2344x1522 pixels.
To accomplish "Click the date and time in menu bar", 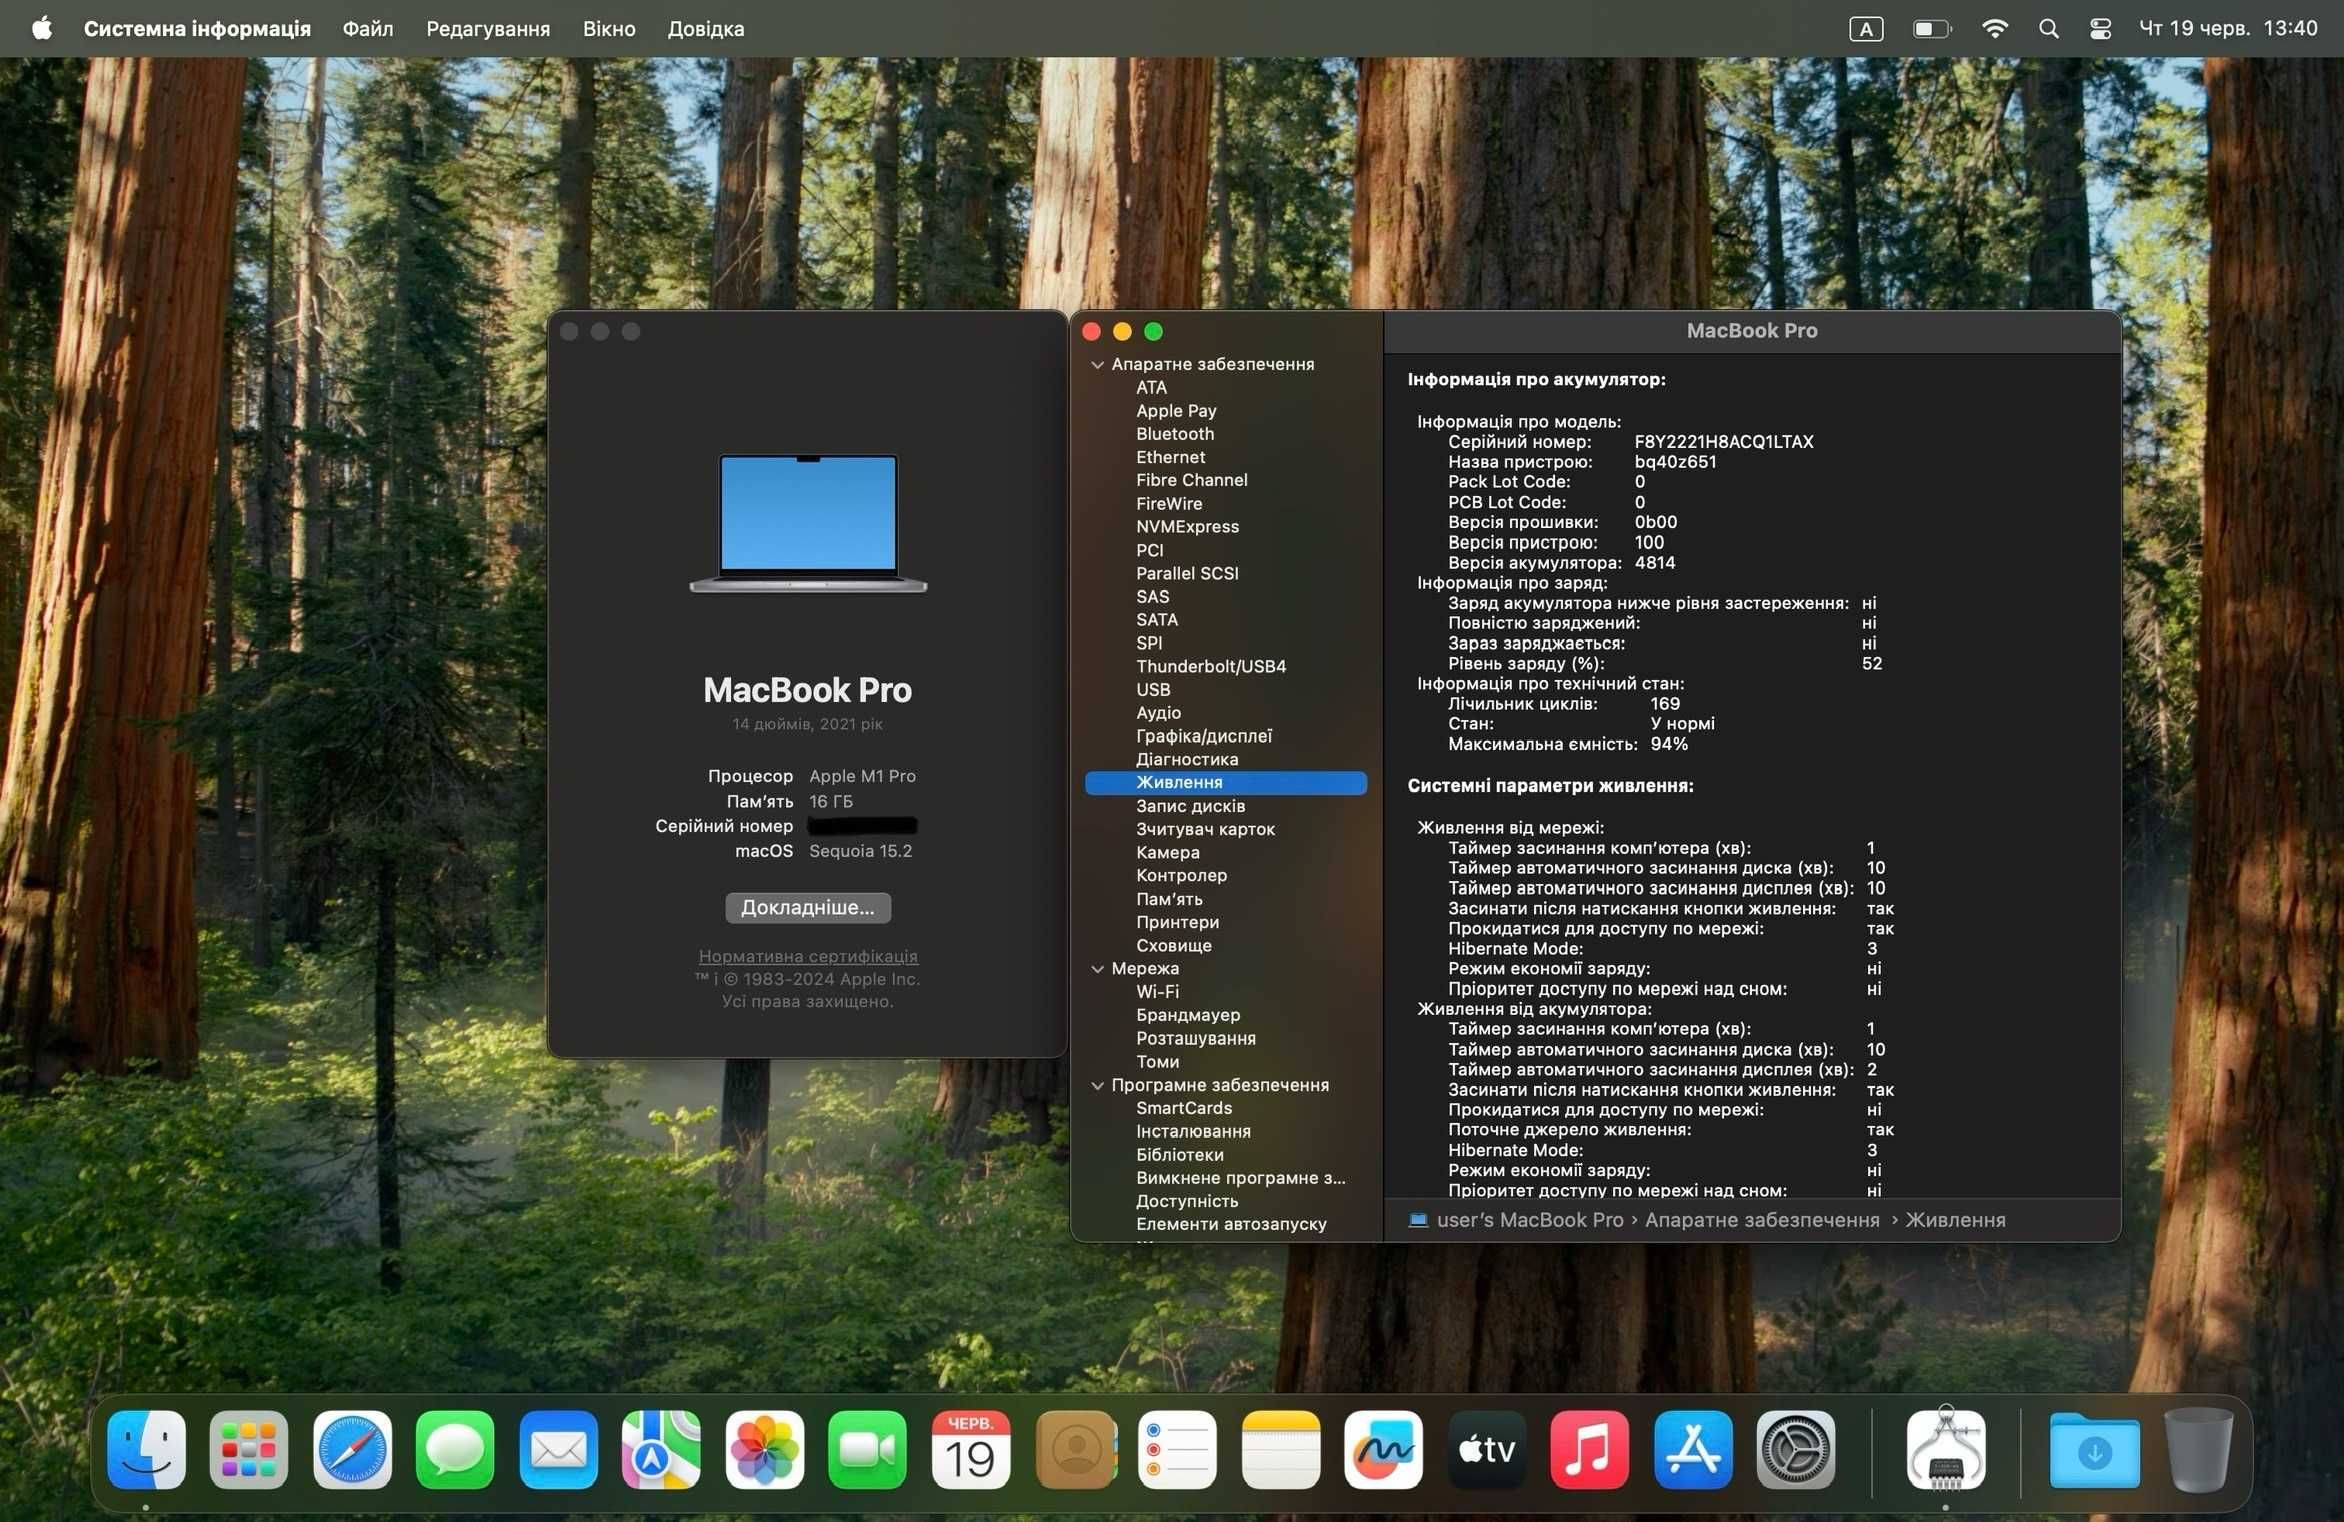I will pyautogui.click(x=2228, y=28).
